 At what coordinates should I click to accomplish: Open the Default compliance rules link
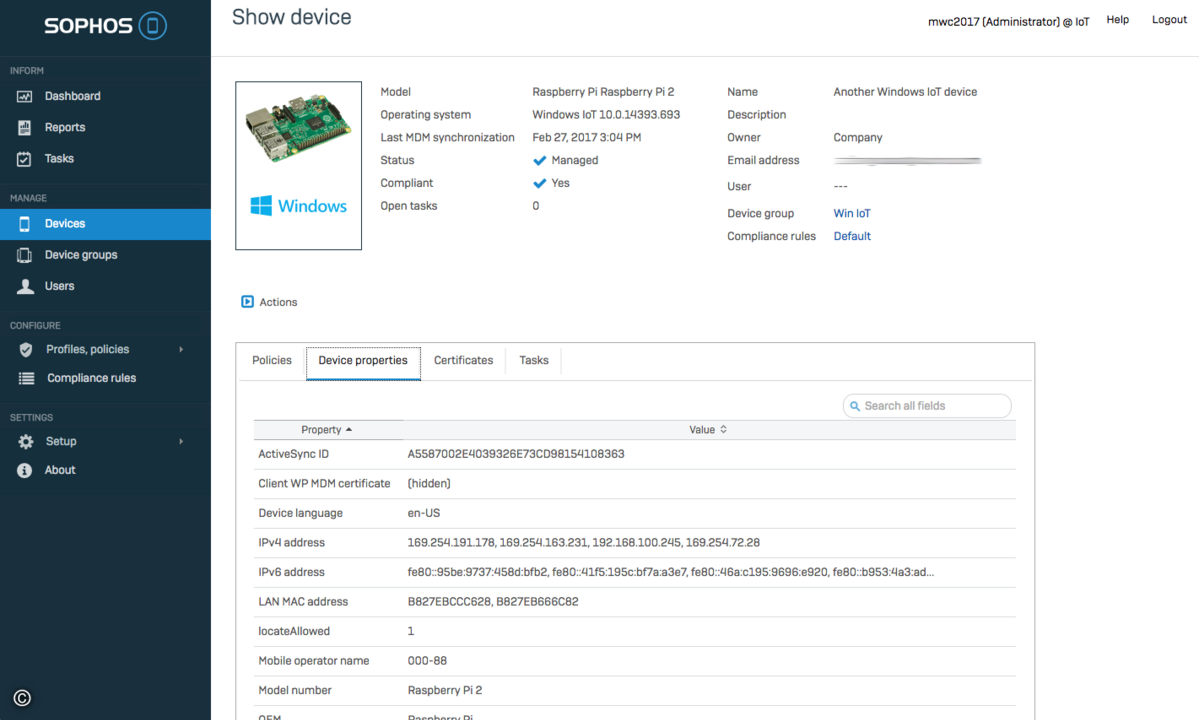852,236
